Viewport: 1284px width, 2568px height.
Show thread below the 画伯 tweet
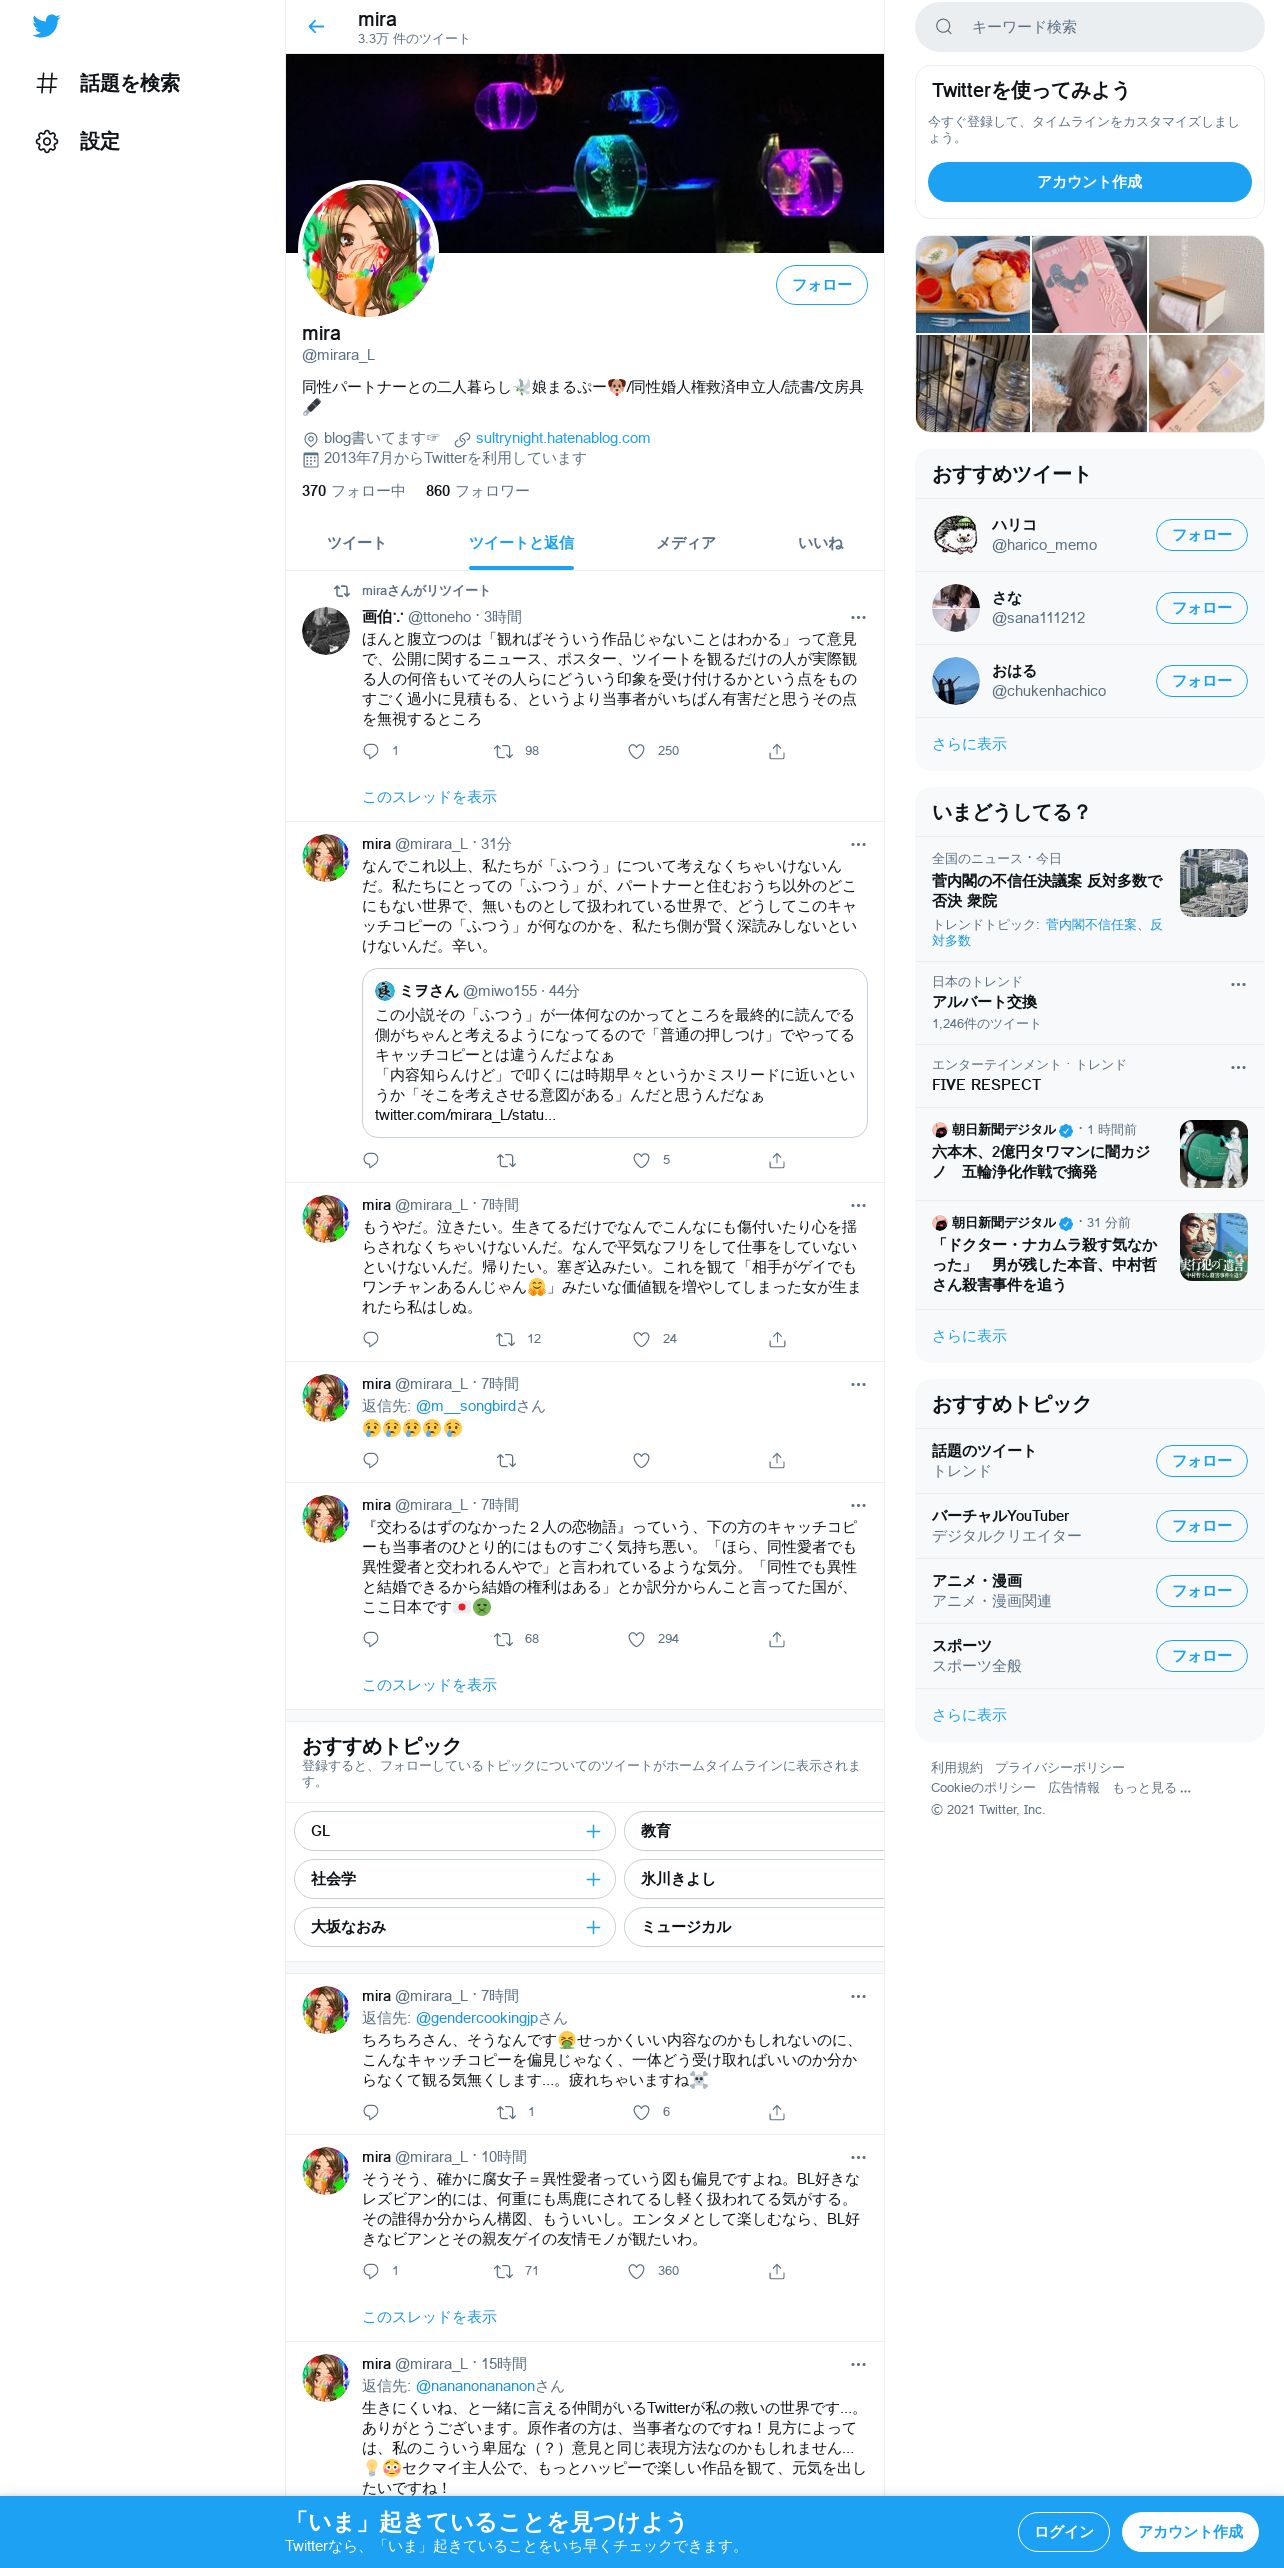coord(429,797)
